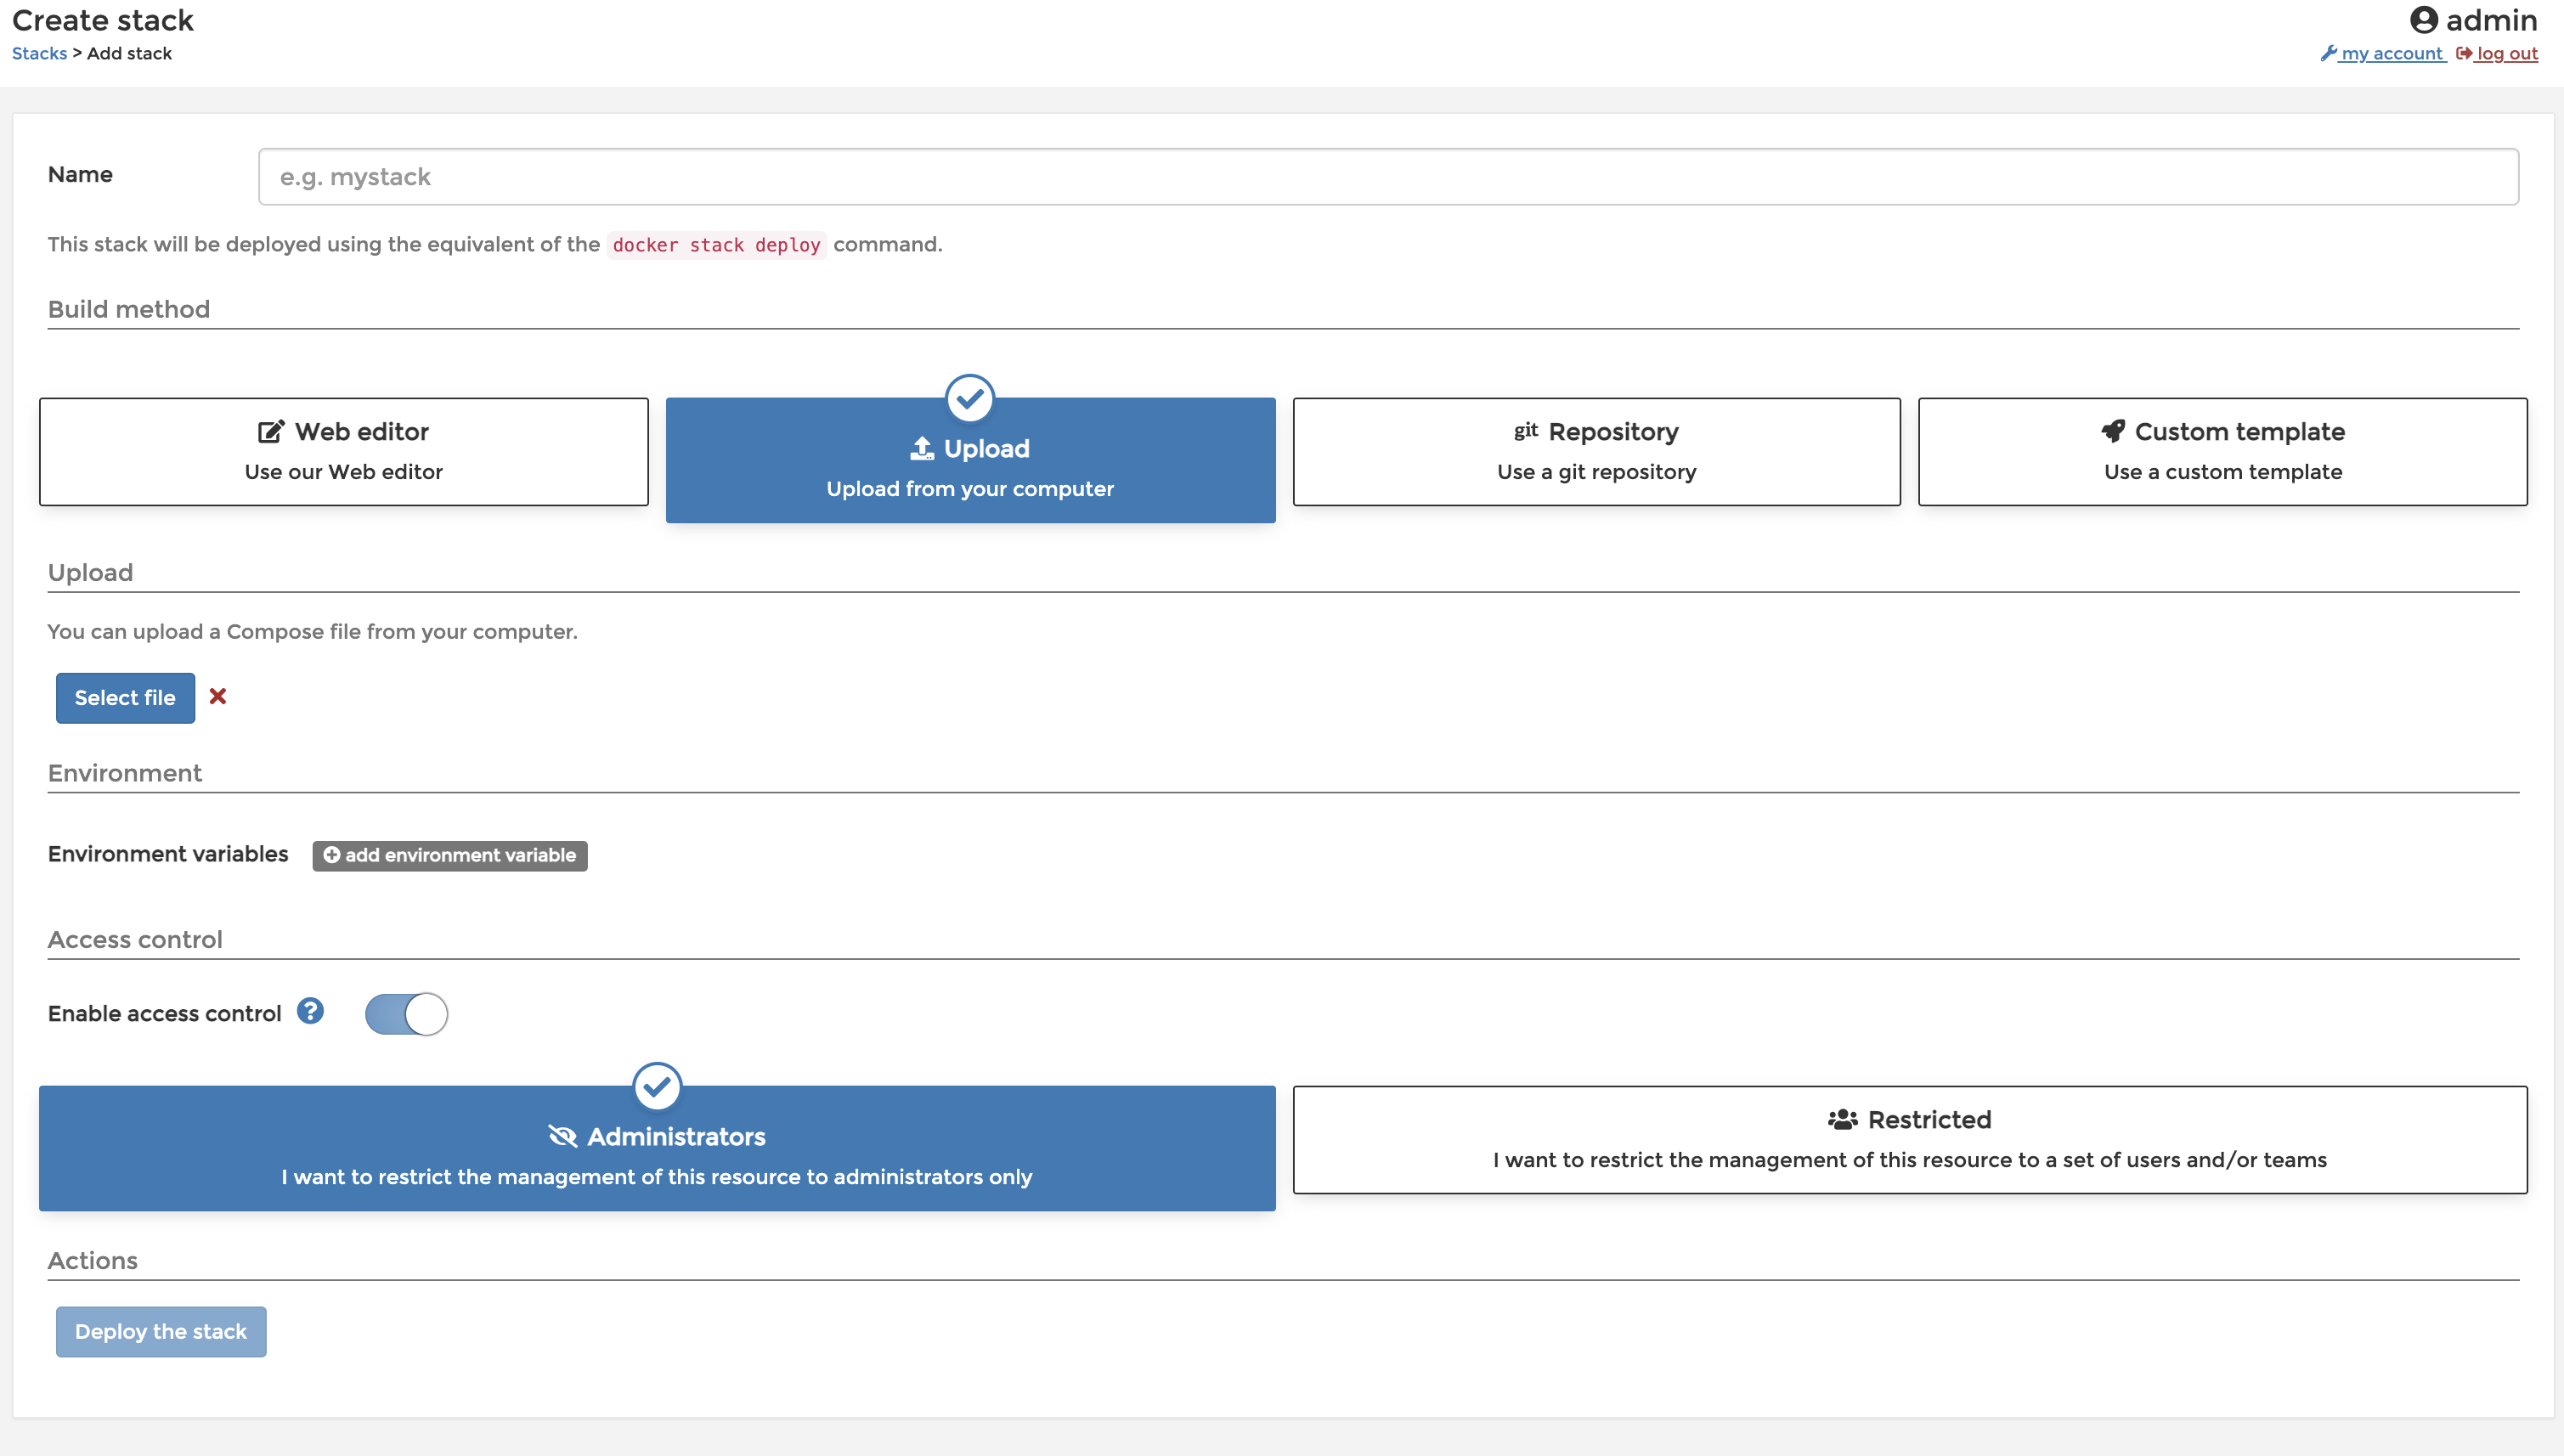
Task: Click the Upload tray icon
Action: (921, 448)
